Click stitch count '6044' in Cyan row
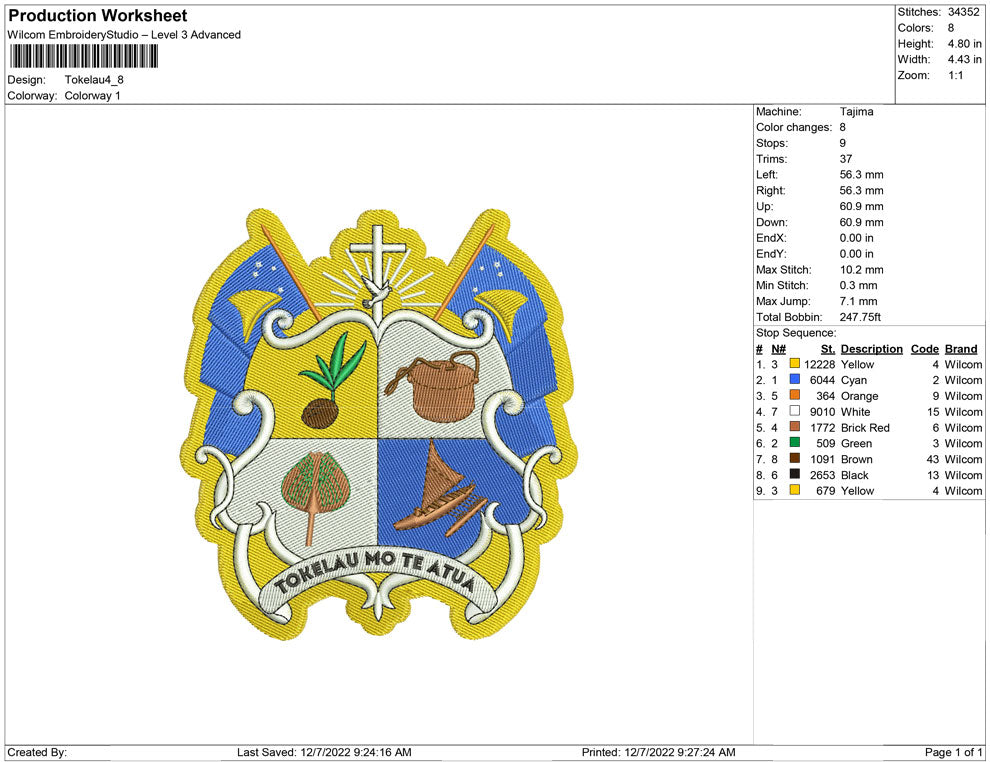This screenshot has width=990, height=762. tap(822, 380)
